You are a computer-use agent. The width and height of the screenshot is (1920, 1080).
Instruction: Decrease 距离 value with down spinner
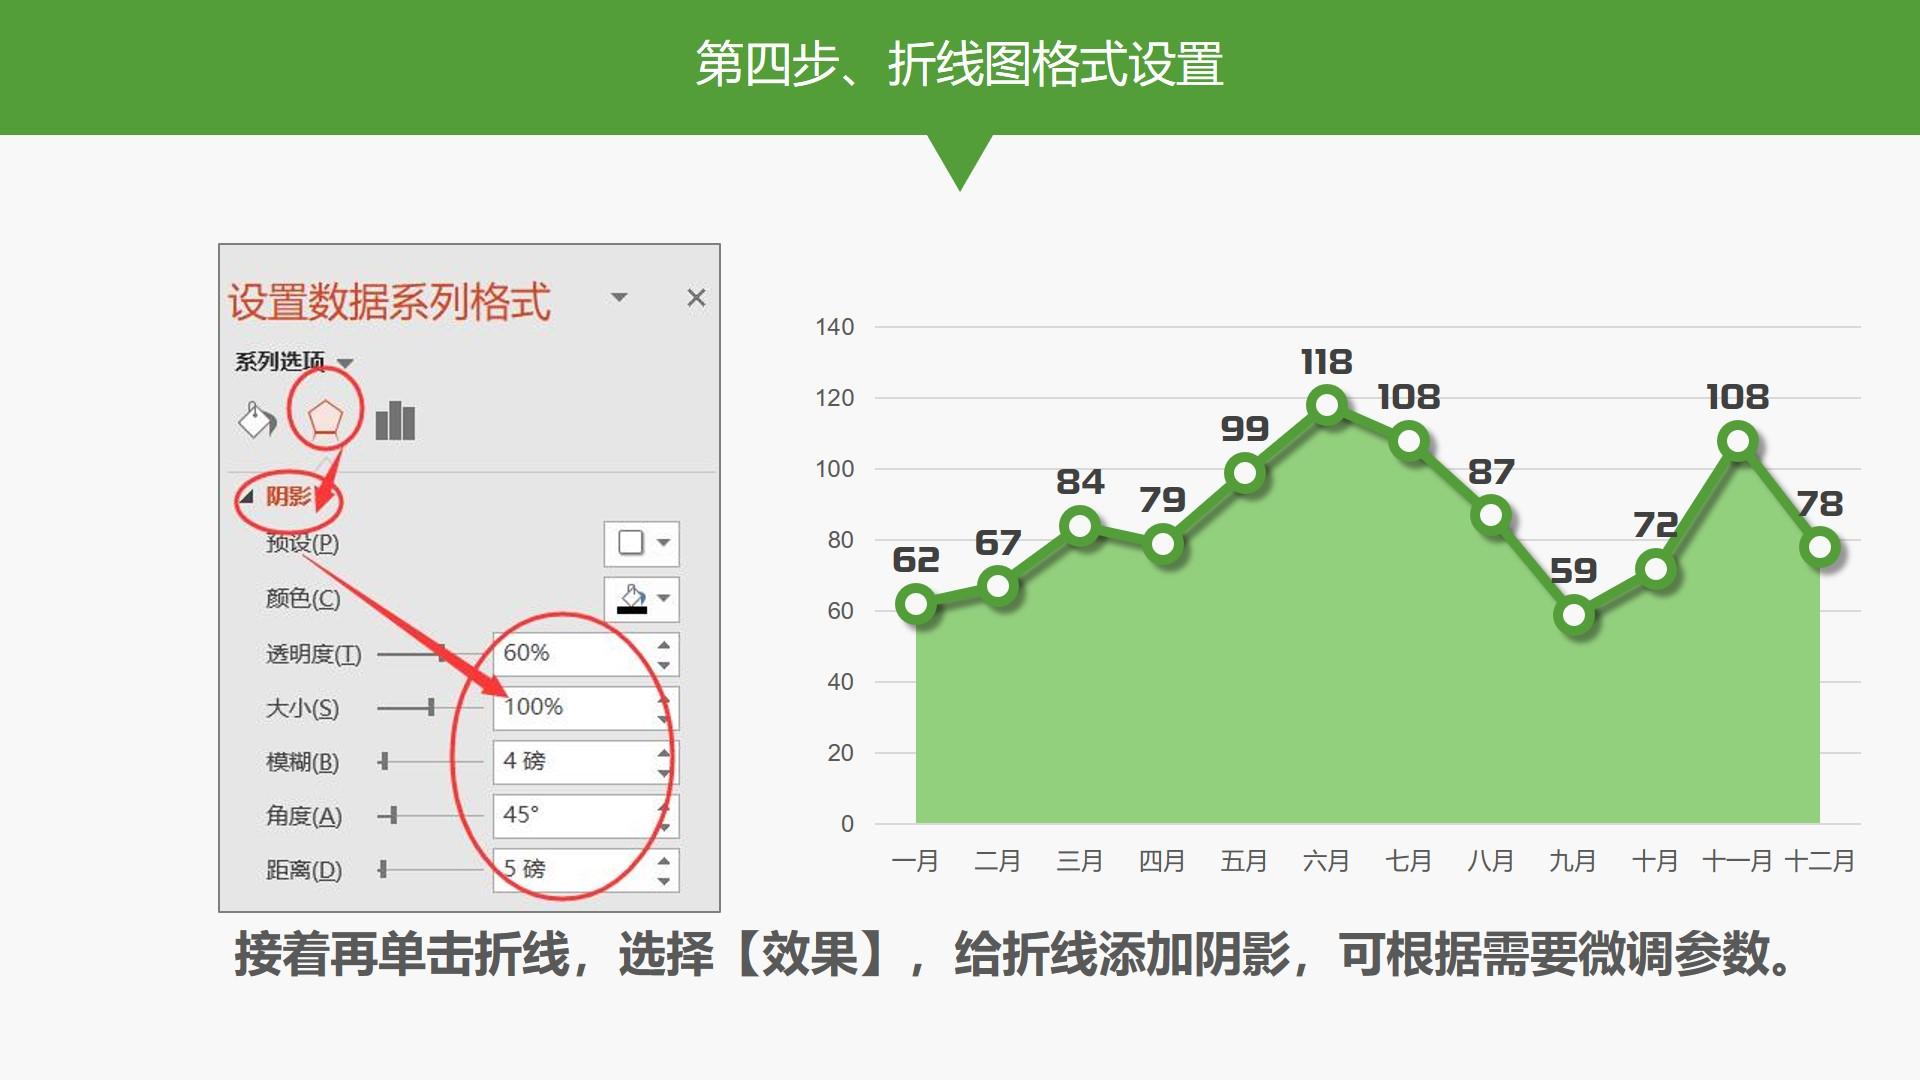pos(665,881)
